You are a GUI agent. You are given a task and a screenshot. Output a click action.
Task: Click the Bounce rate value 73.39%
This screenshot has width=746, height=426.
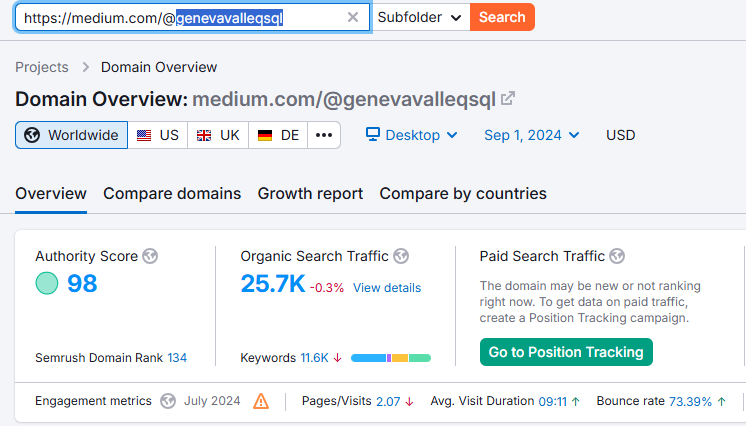coord(690,402)
